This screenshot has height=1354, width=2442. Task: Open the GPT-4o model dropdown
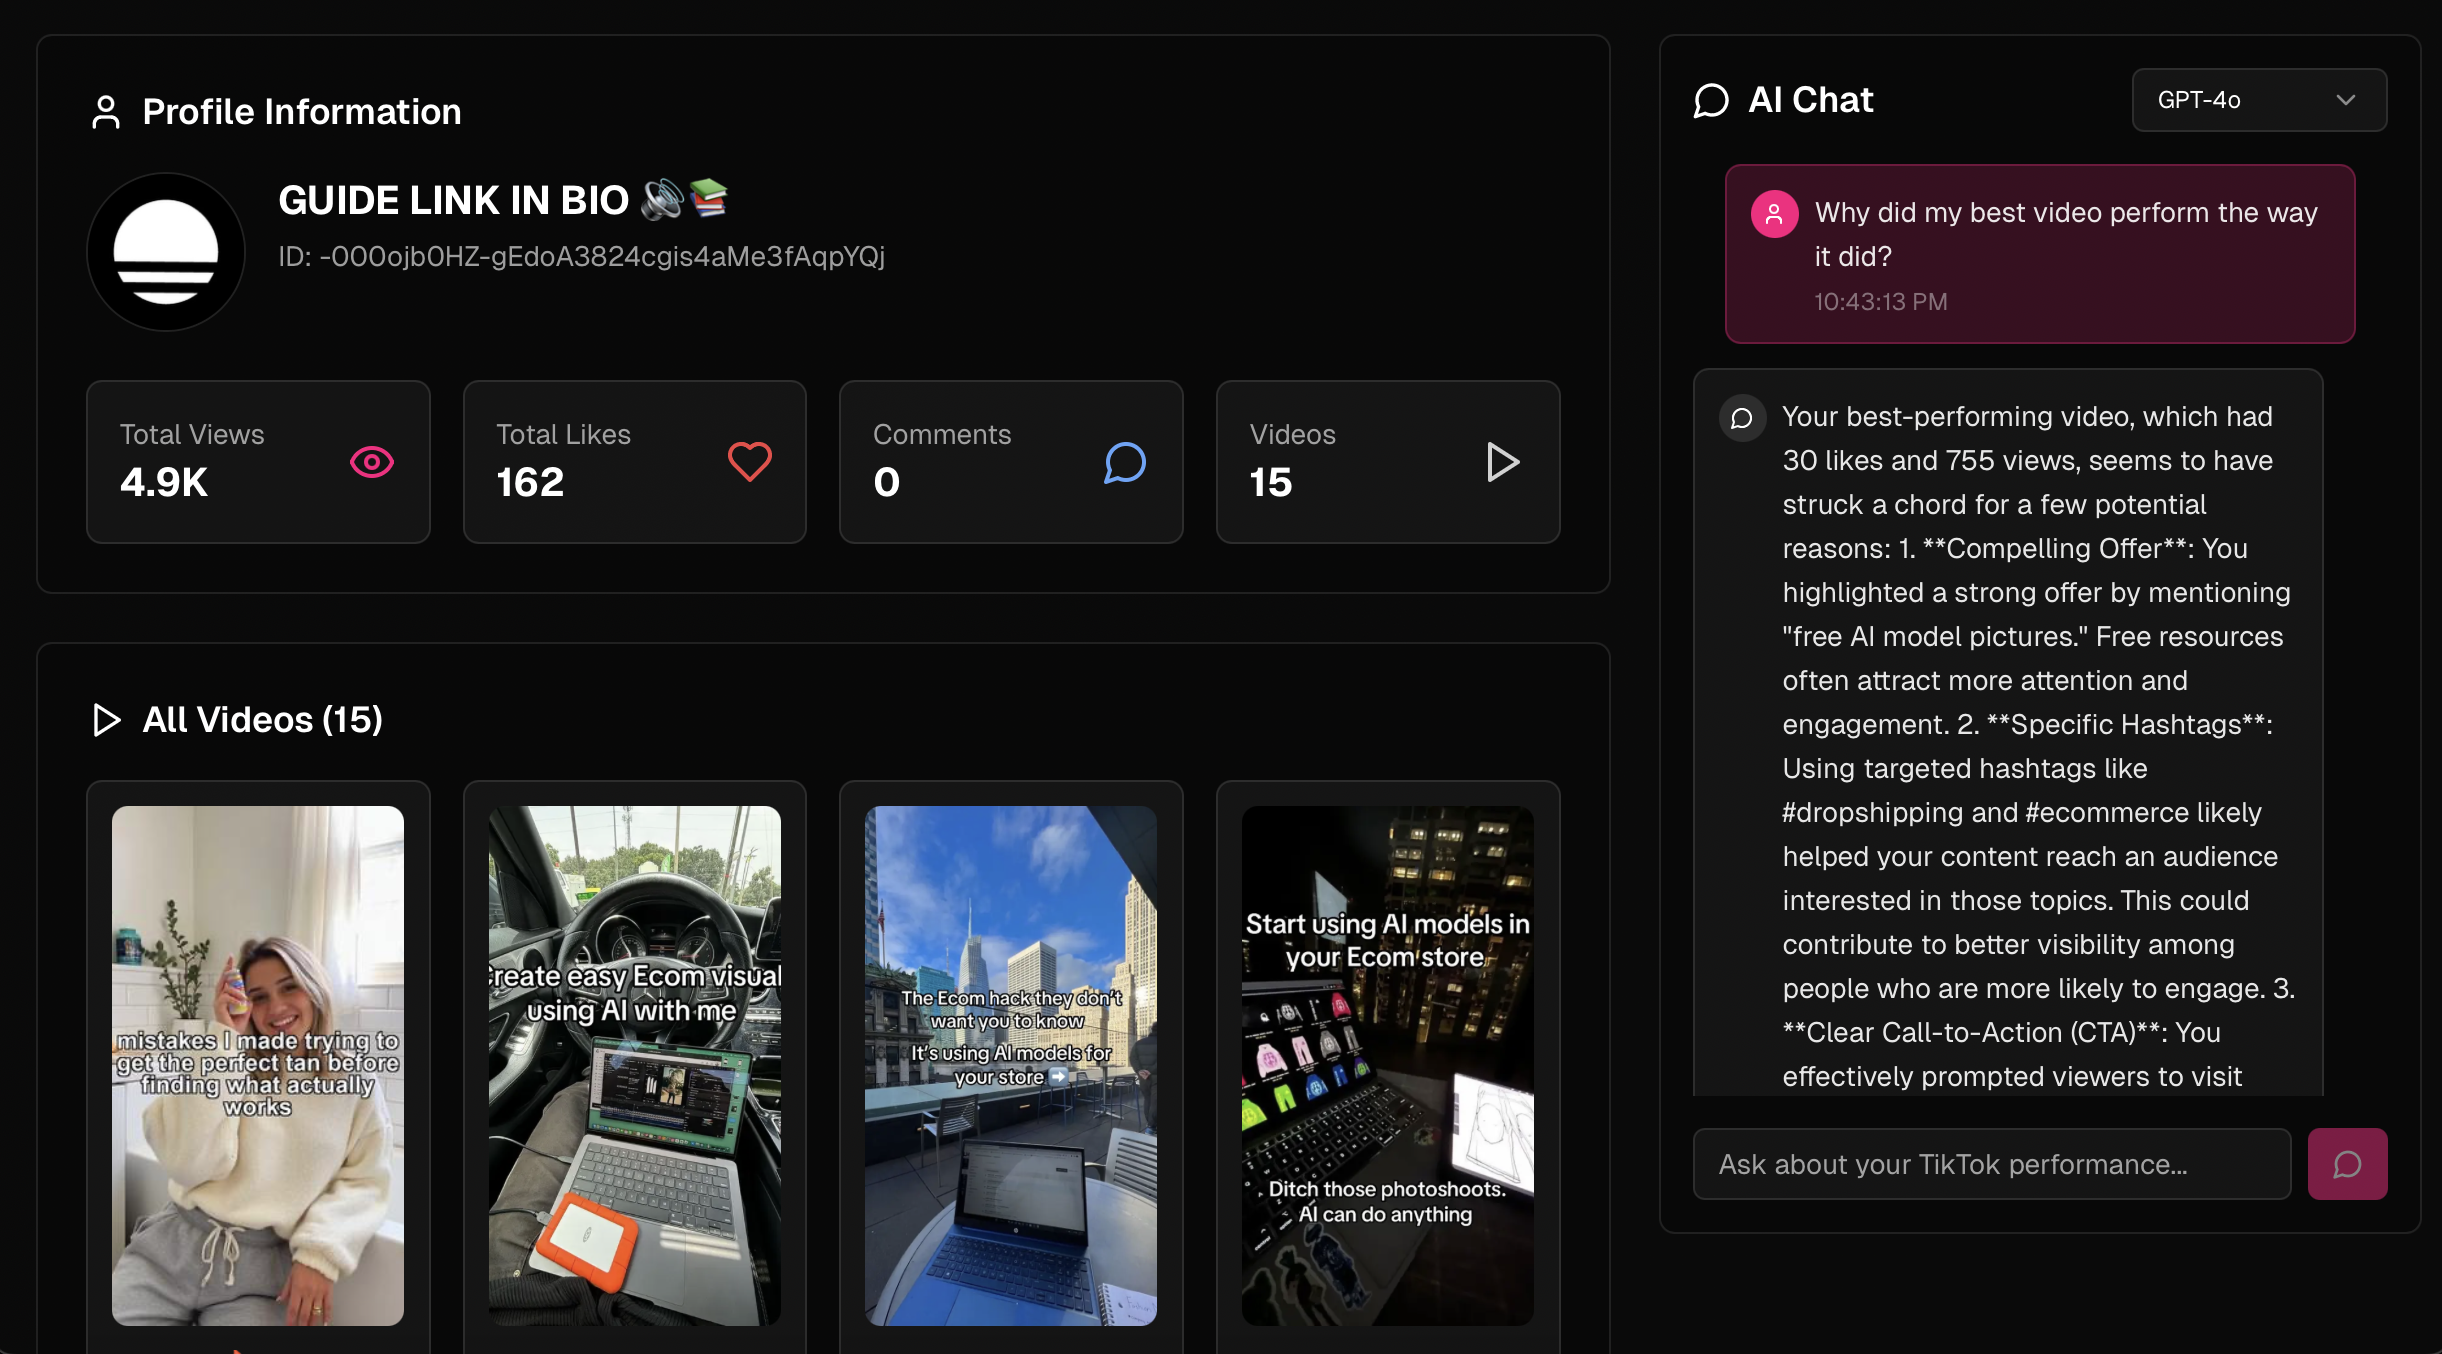tap(2258, 100)
